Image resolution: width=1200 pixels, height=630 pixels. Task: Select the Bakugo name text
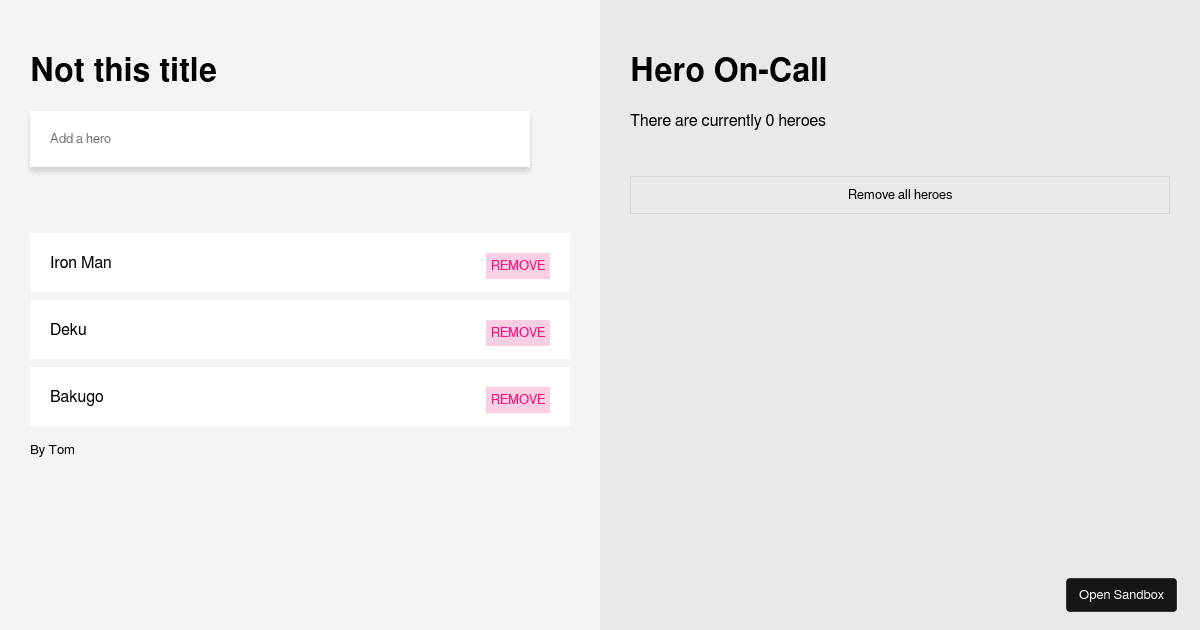(77, 397)
